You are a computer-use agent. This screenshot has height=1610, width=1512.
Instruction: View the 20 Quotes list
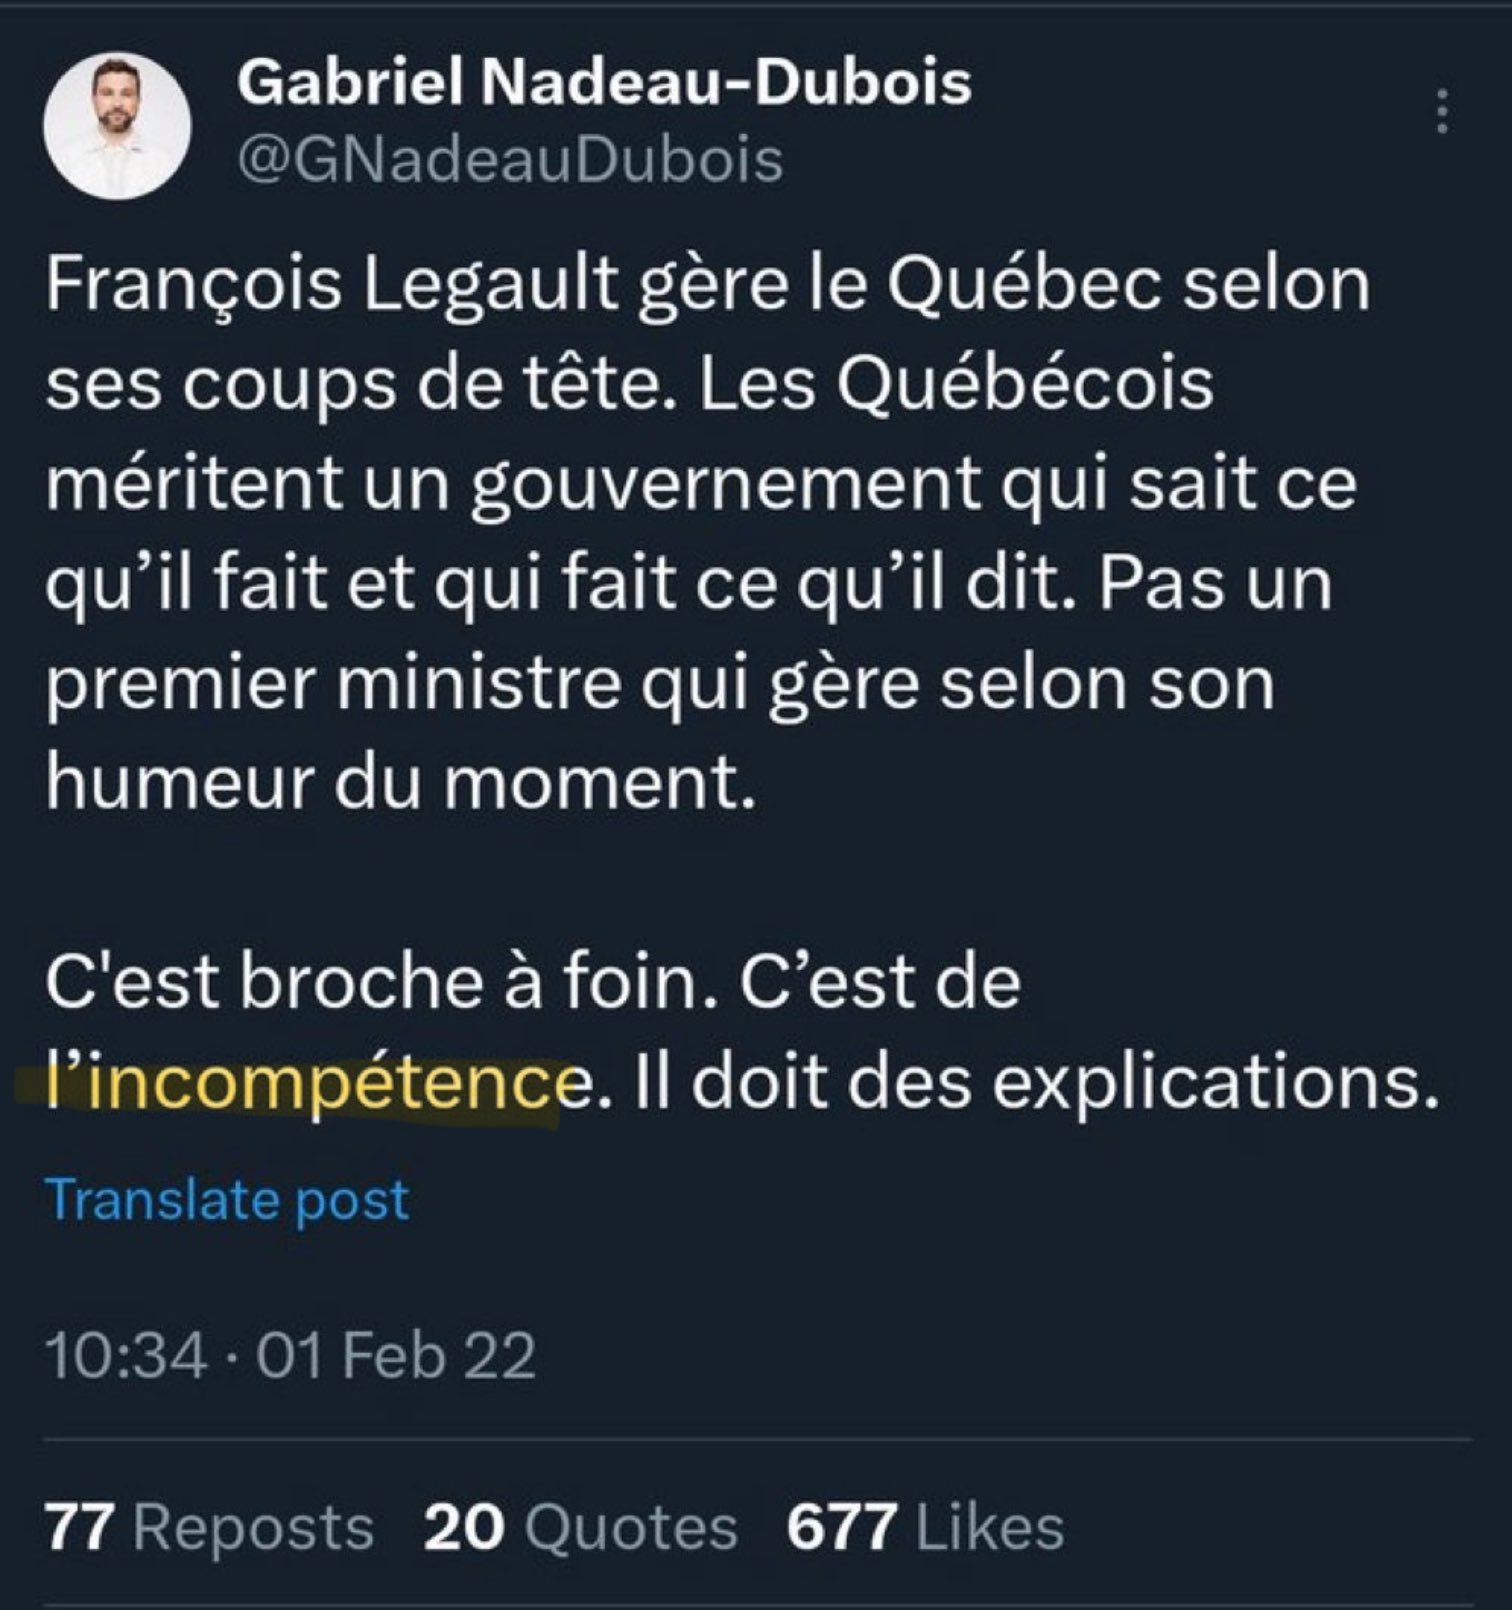(x=580, y=1528)
